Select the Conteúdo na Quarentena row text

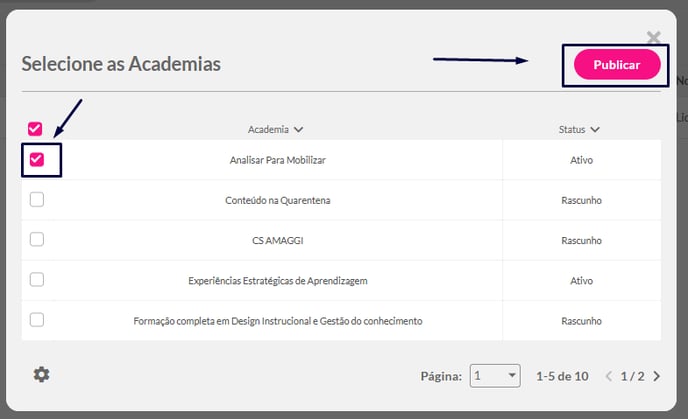click(278, 201)
